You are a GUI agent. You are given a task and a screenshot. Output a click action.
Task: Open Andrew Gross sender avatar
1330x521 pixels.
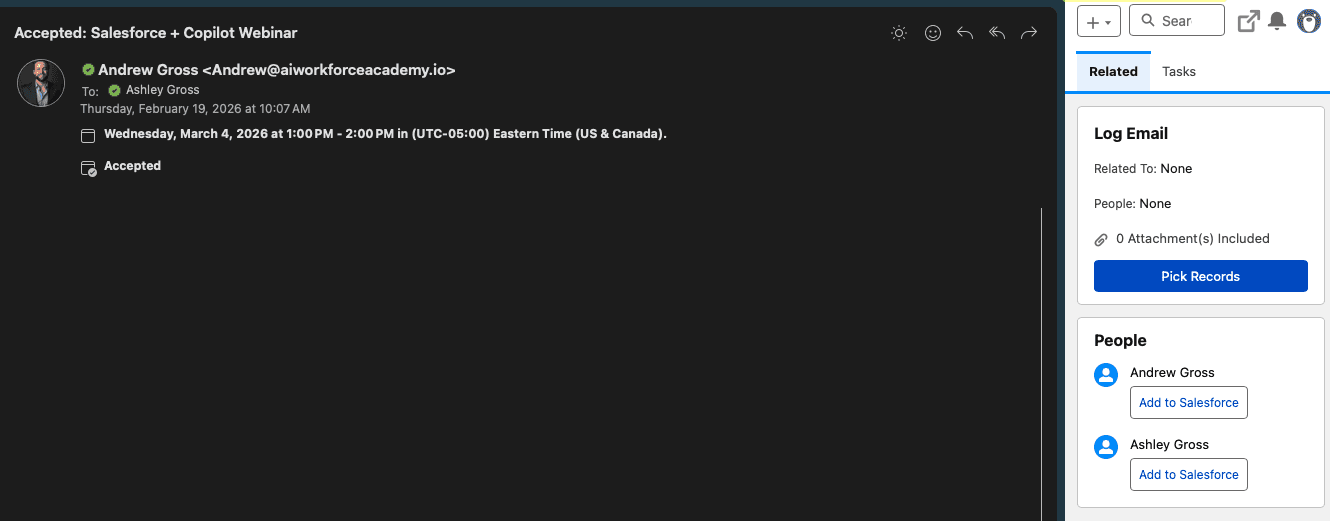41,83
